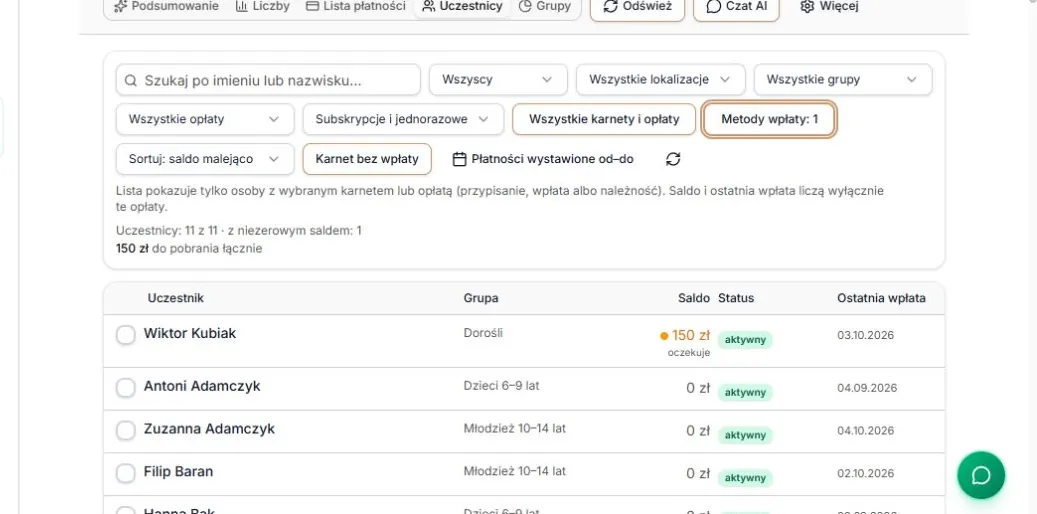Expand the Subskrypcje i jednorazowe dropdown

[x=403, y=119]
